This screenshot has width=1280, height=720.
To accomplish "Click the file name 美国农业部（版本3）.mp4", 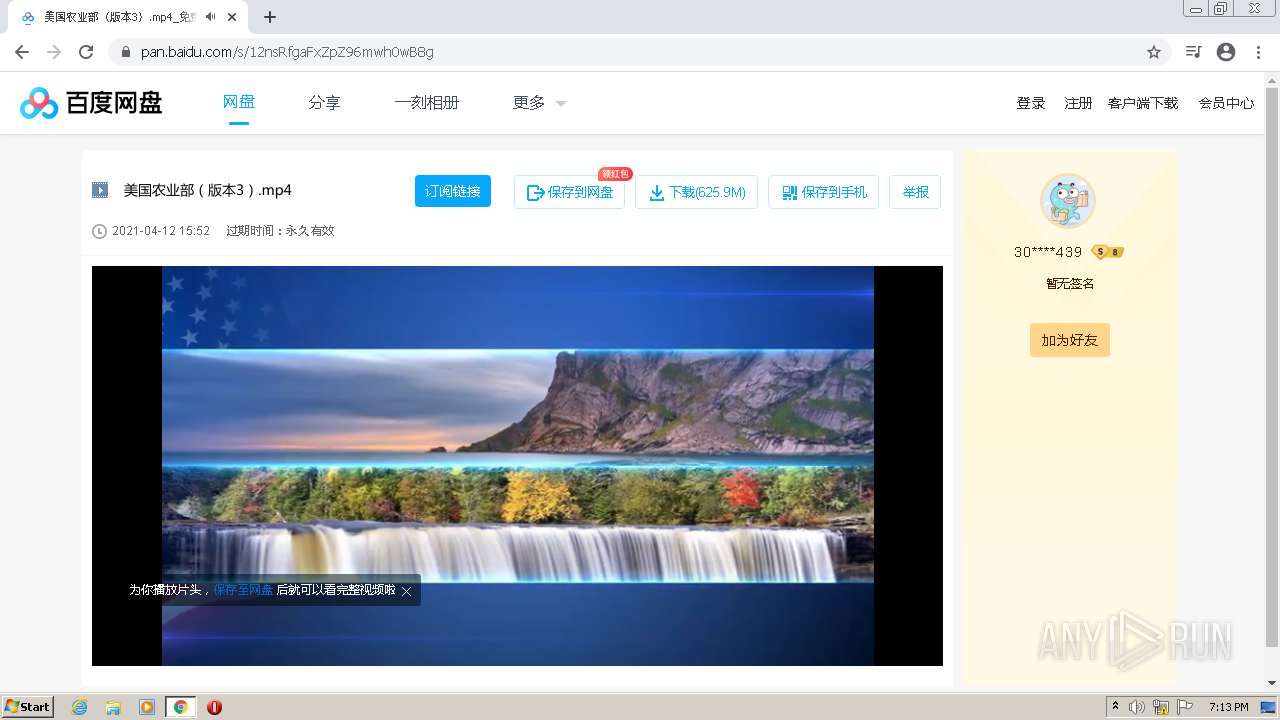I will tap(208, 190).
